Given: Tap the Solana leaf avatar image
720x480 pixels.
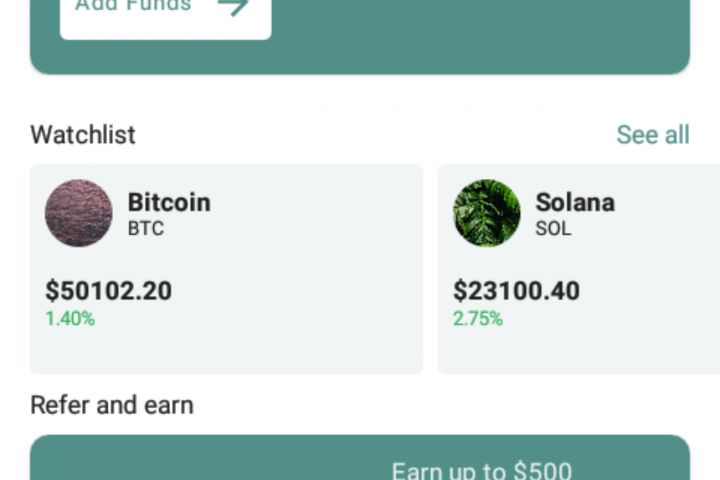Looking at the screenshot, I should [487, 213].
